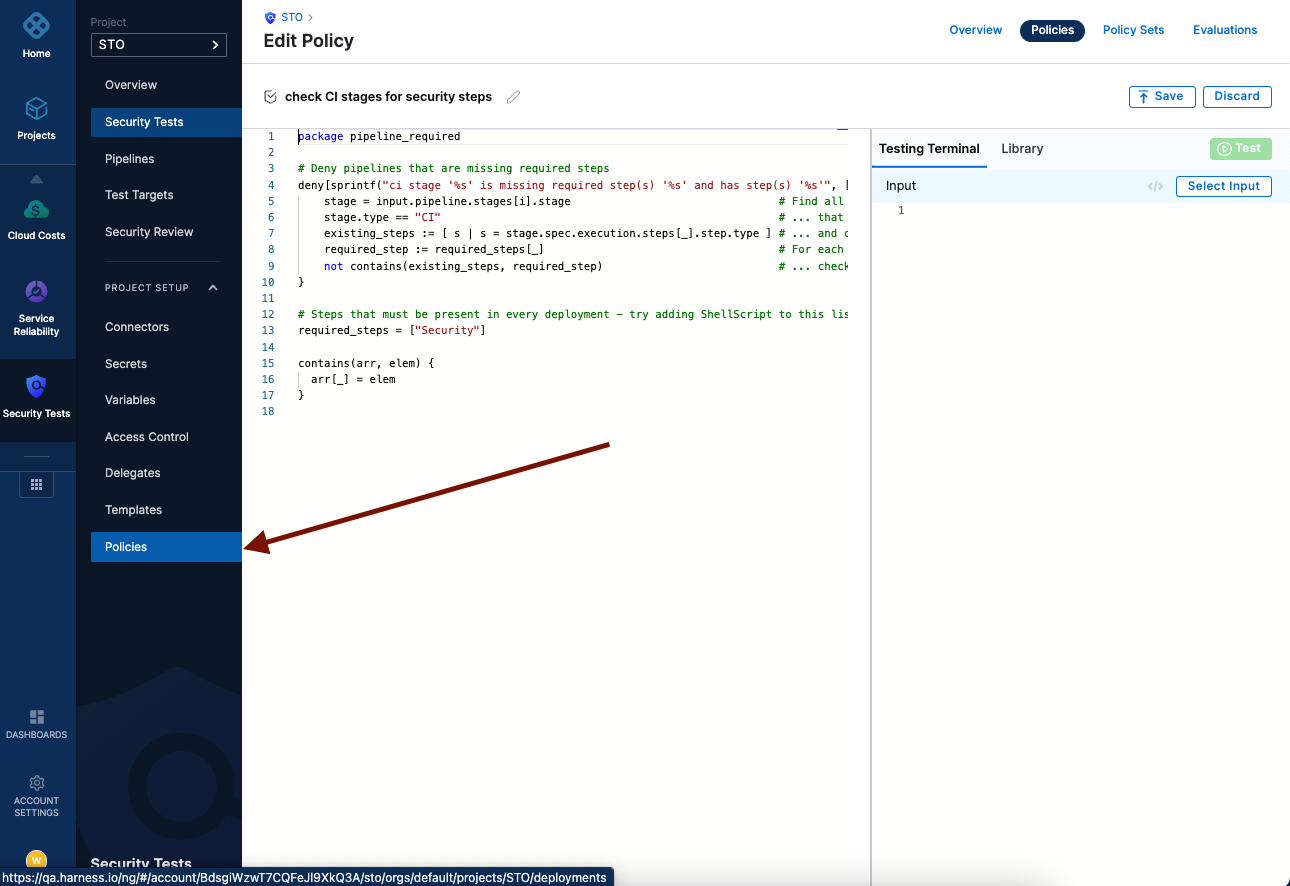Click the 'stage.type == "CI"' line
1290x886 pixels.
coord(382,217)
